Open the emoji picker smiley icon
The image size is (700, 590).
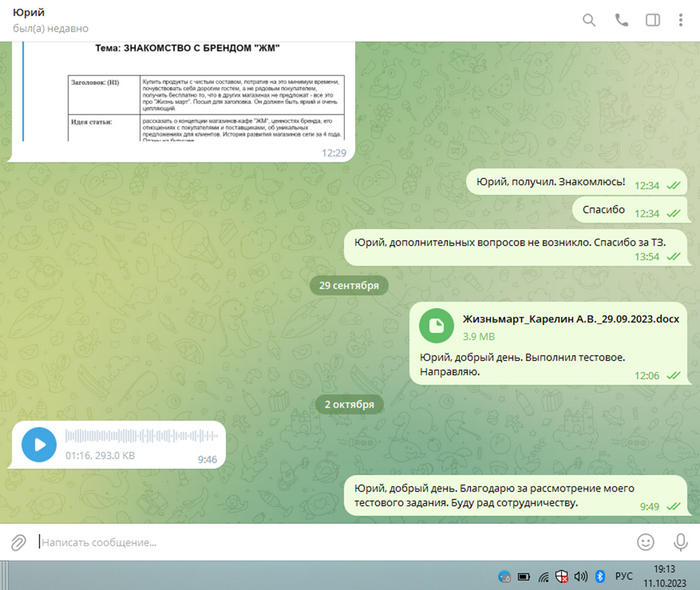pyautogui.click(x=645, y=542)
